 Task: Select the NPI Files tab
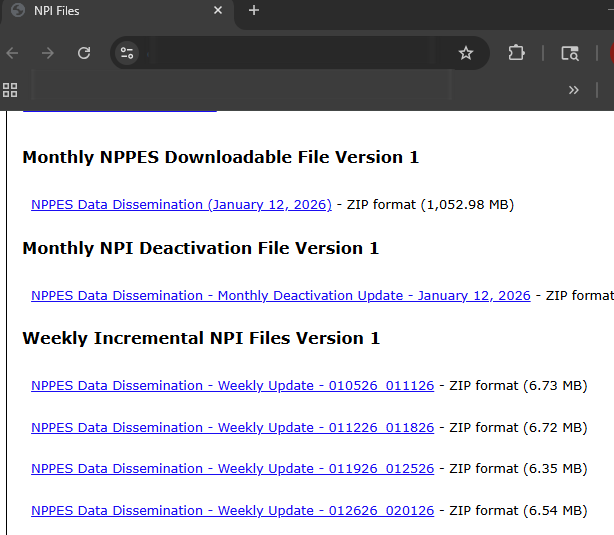coord(110,11)
